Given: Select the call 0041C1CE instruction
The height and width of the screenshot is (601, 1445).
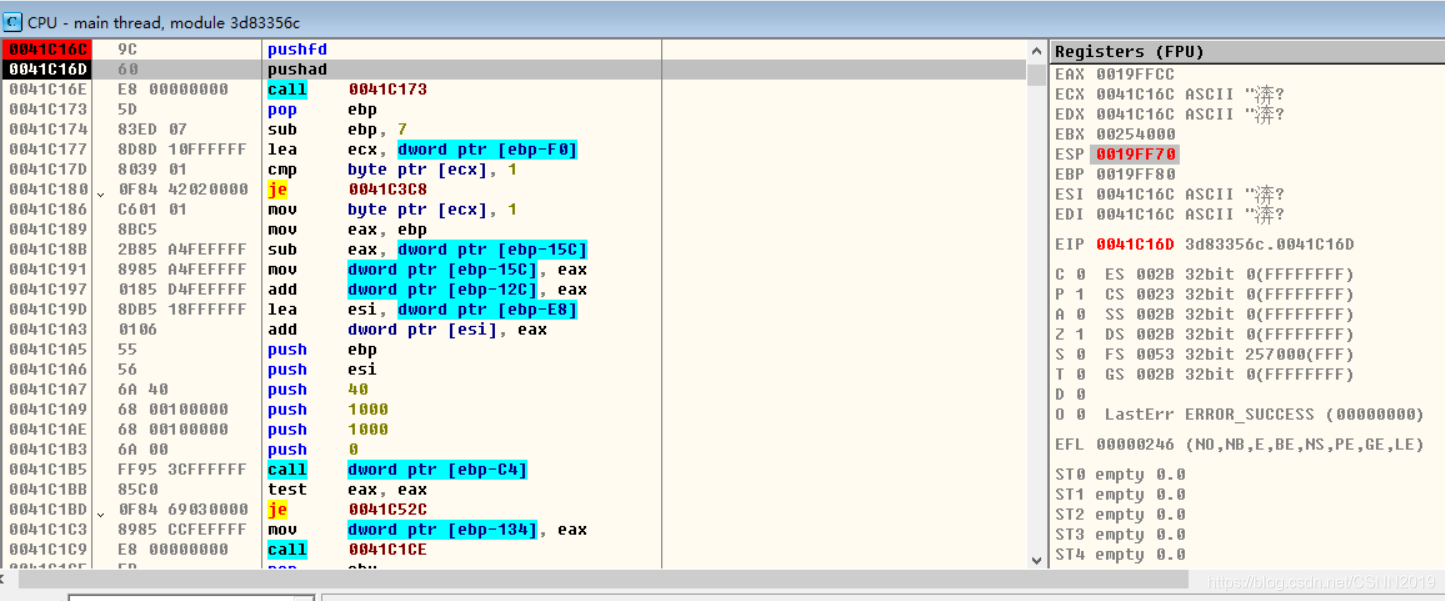Looking at the screenshot, I should 347,549.
